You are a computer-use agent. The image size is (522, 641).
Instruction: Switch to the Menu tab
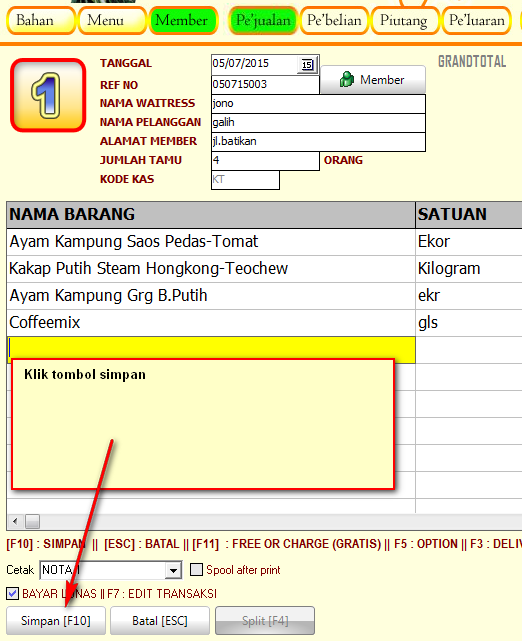112,20
